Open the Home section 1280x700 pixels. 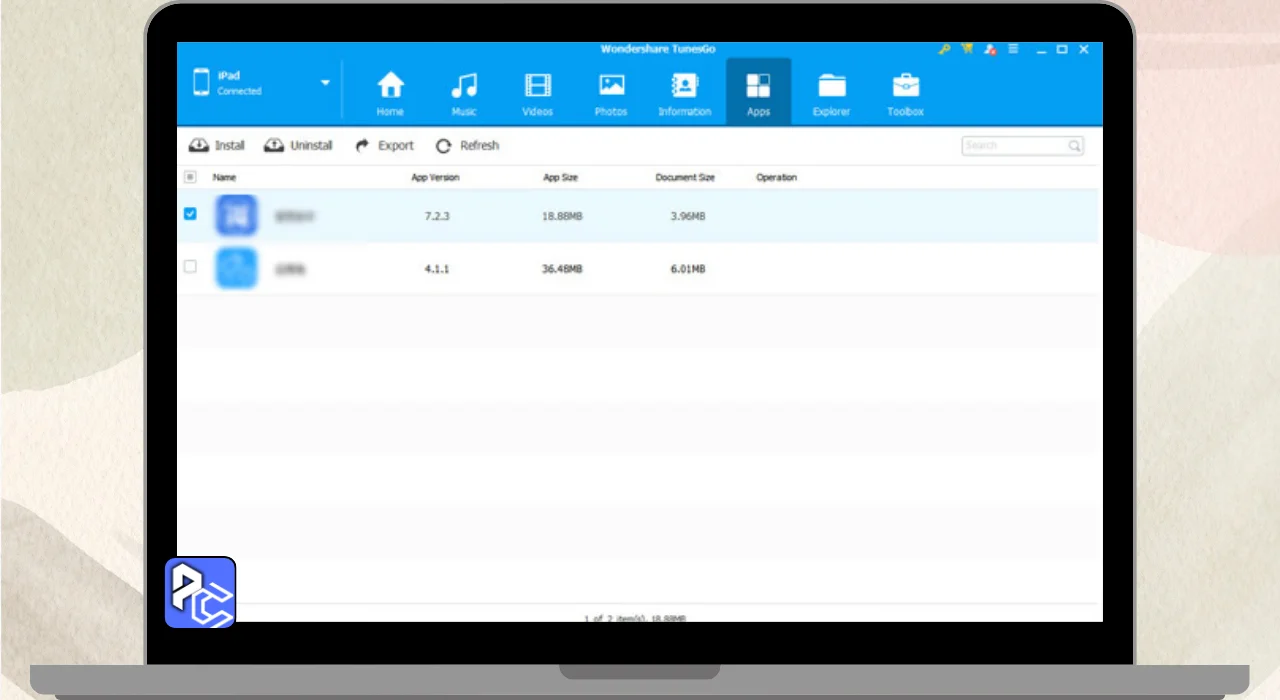click(x=390, y=93)
